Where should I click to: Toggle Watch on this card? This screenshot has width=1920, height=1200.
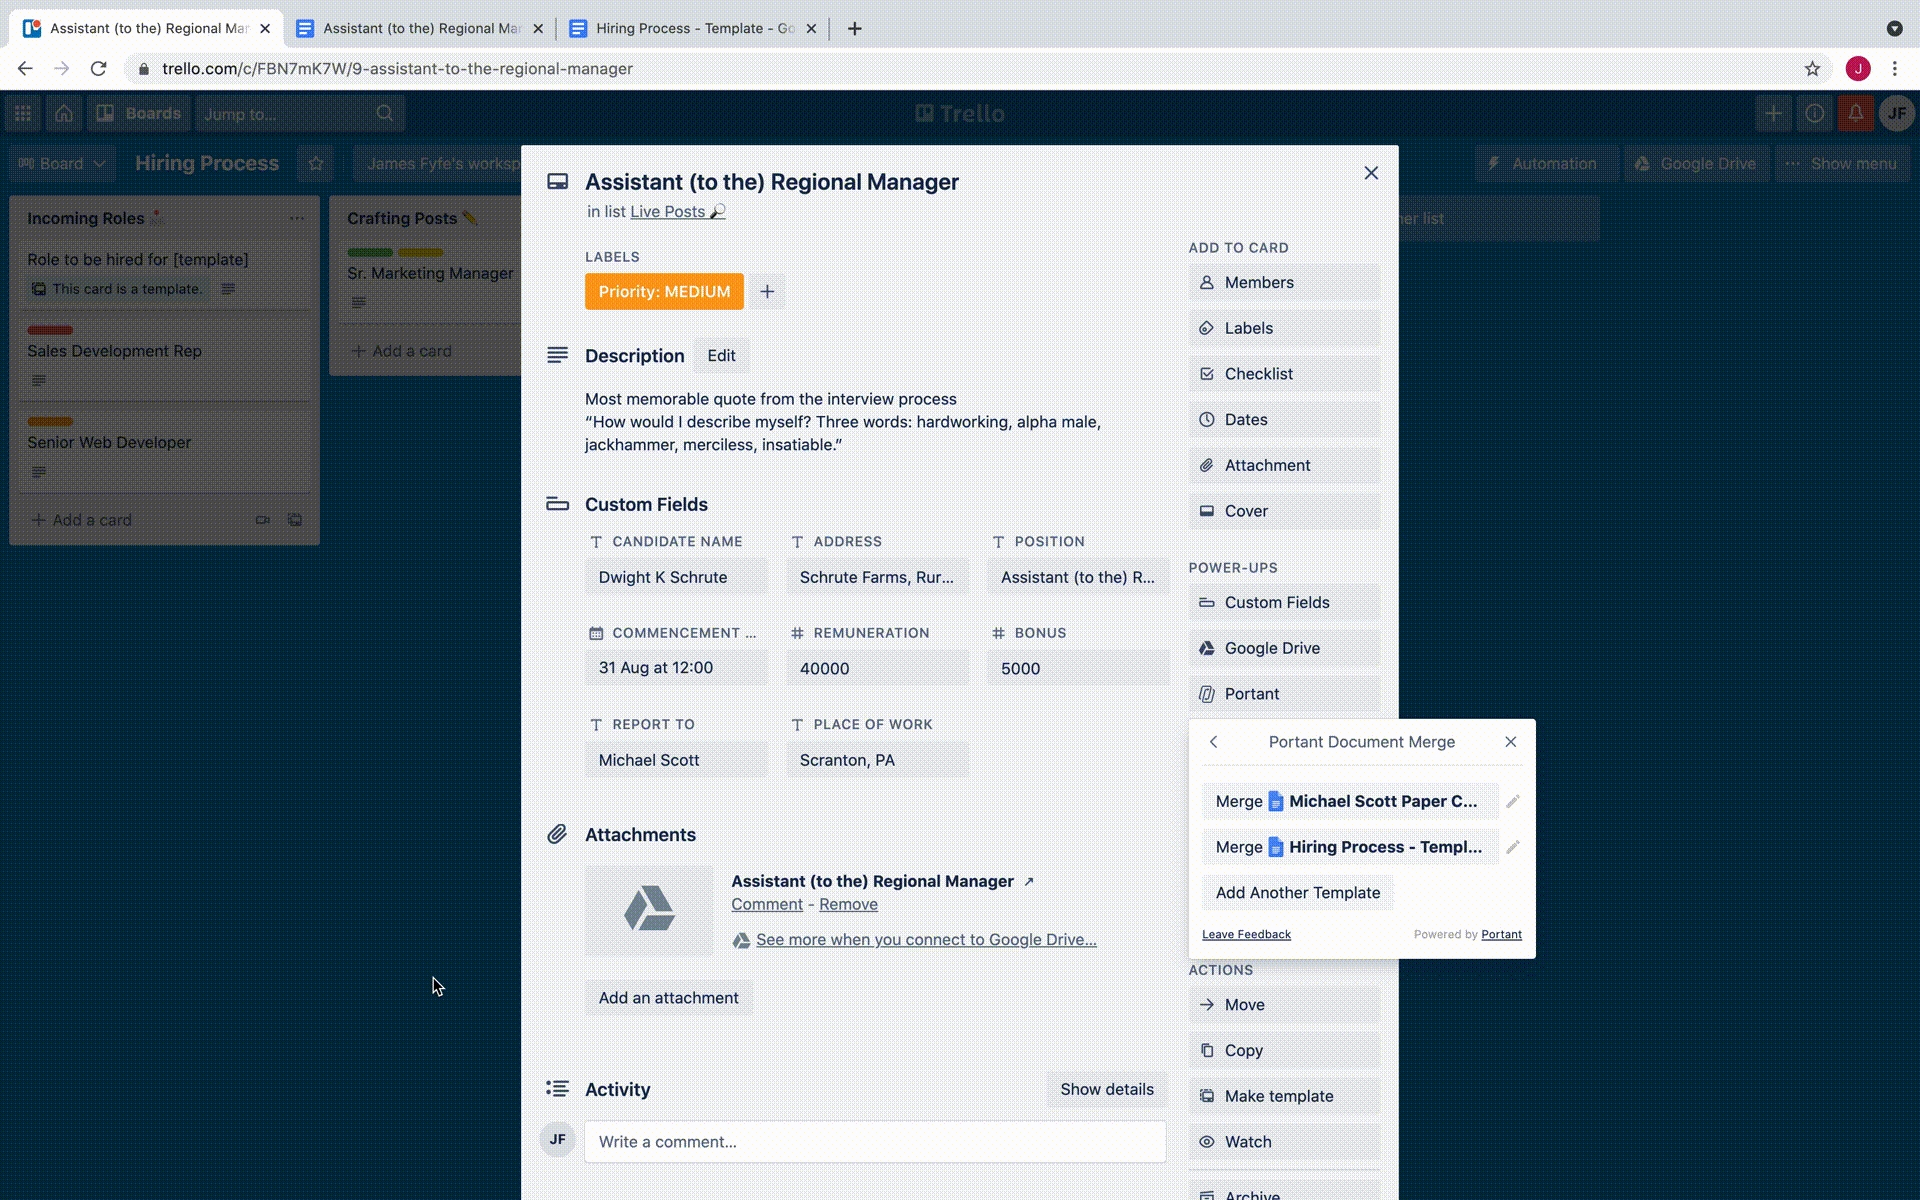coord(1283,1142)
